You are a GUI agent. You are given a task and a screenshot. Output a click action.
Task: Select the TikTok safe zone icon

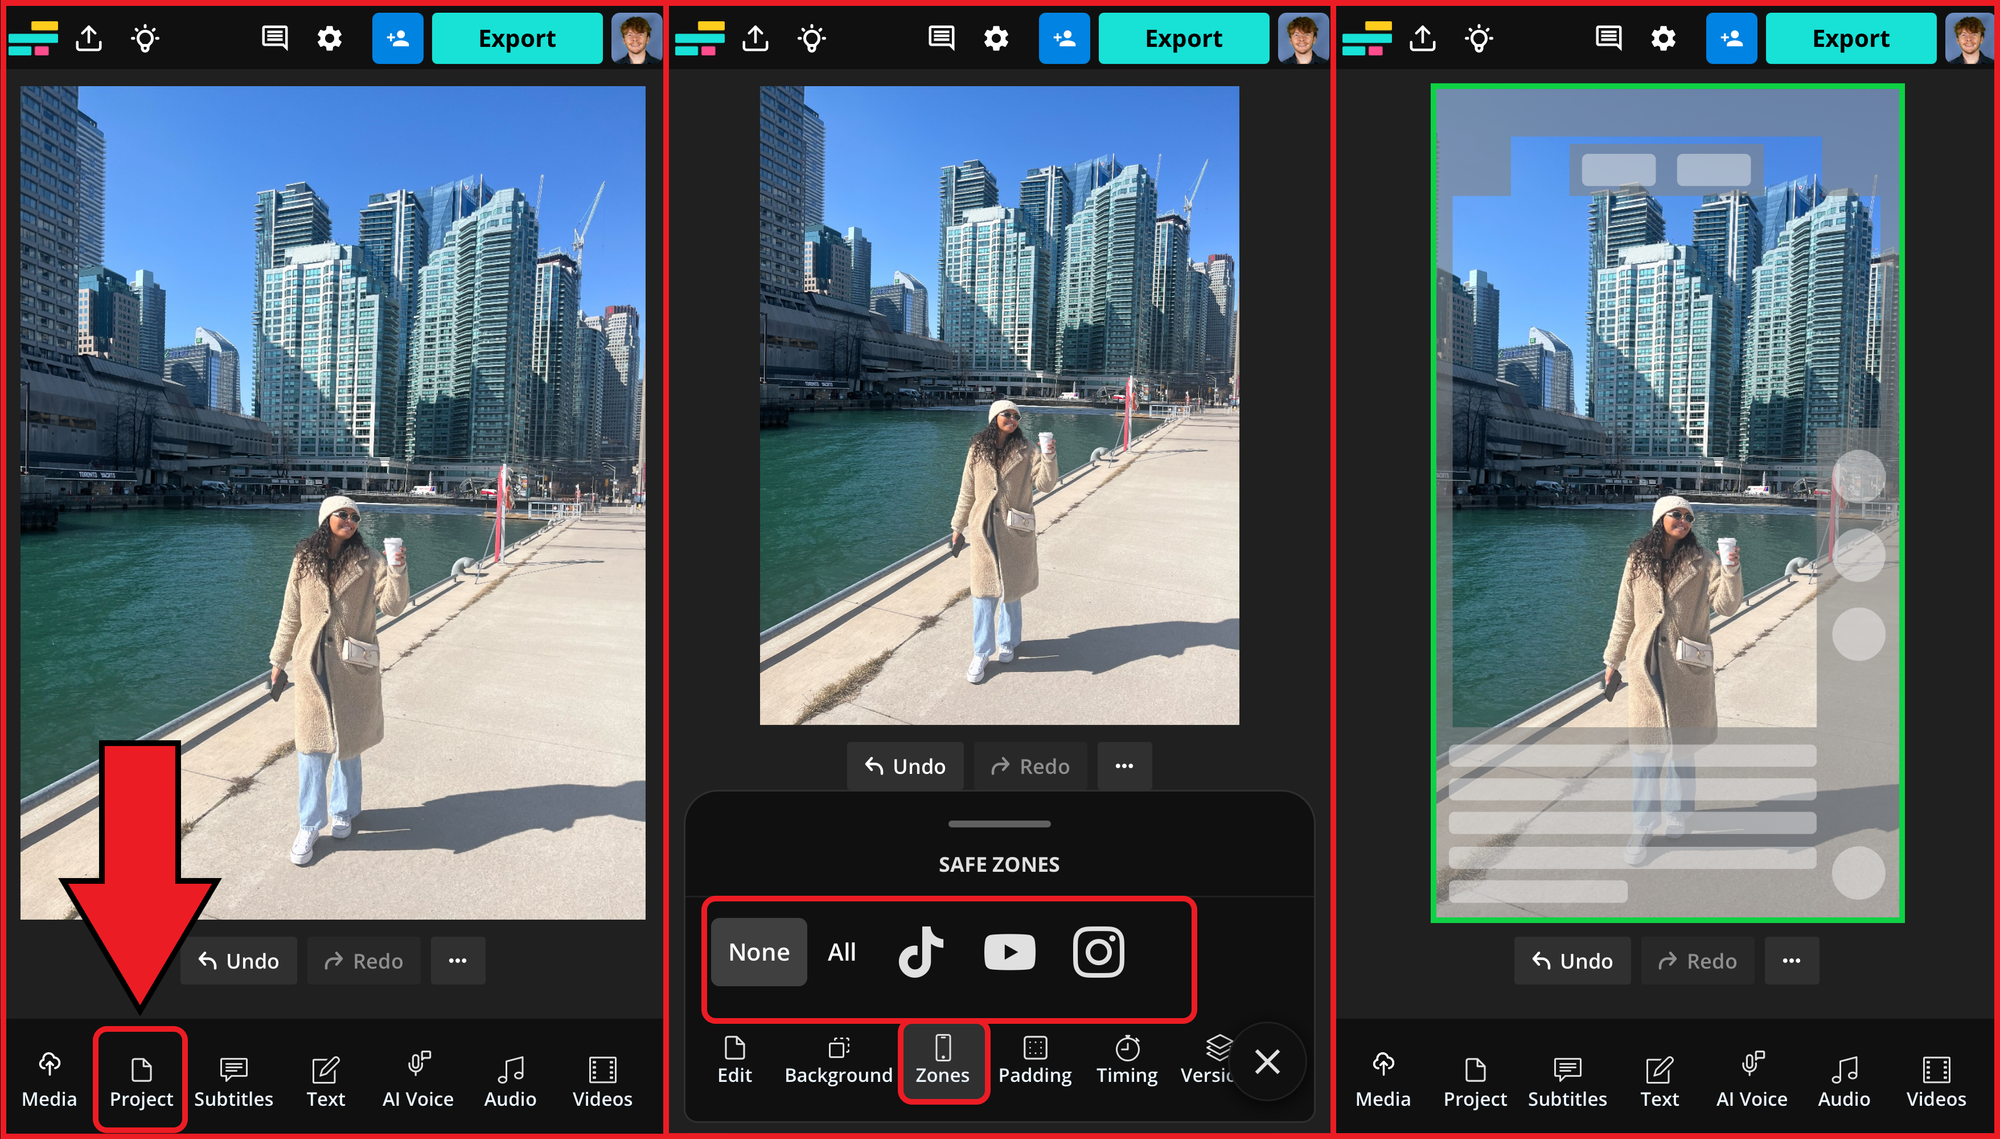920,952
